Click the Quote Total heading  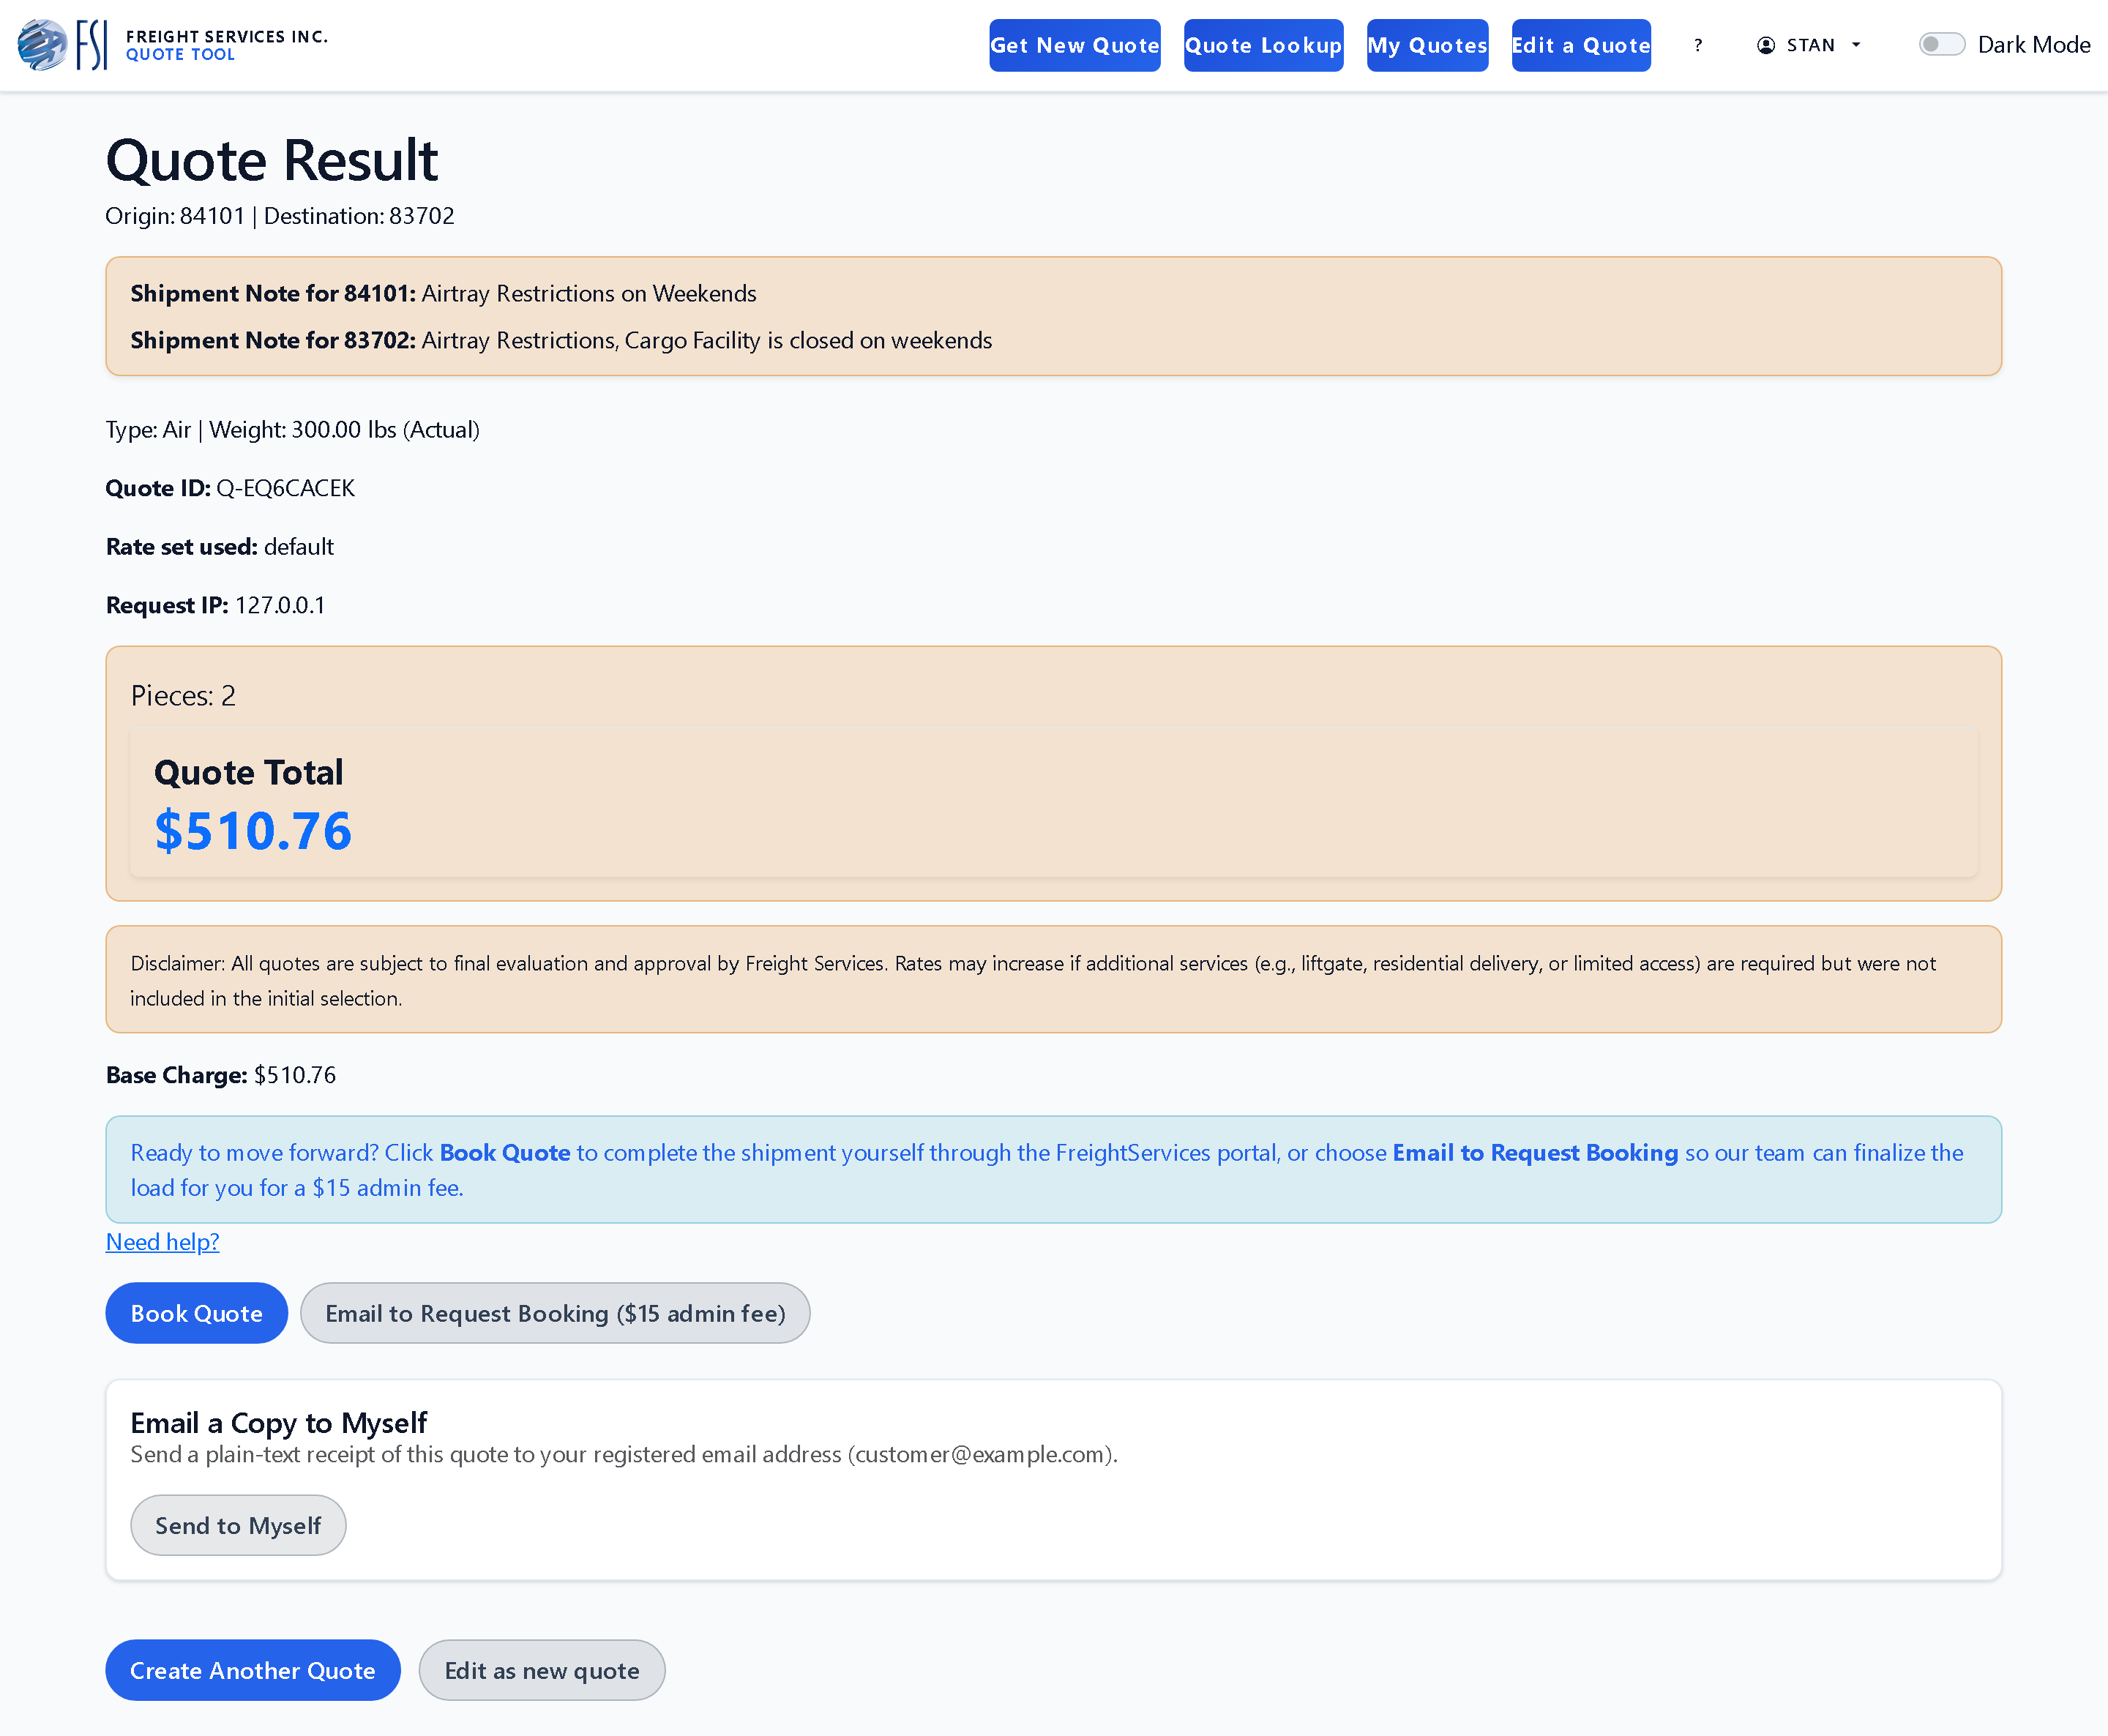pos(248,772)
